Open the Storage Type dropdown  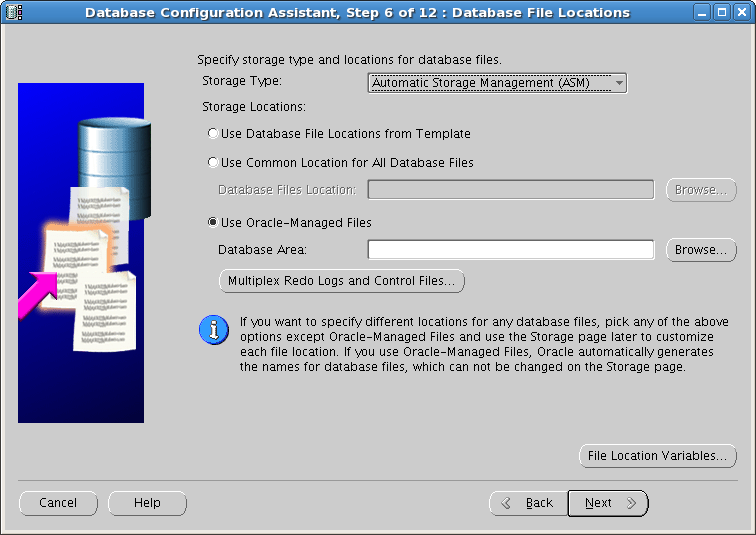click(x=497, y=83)
